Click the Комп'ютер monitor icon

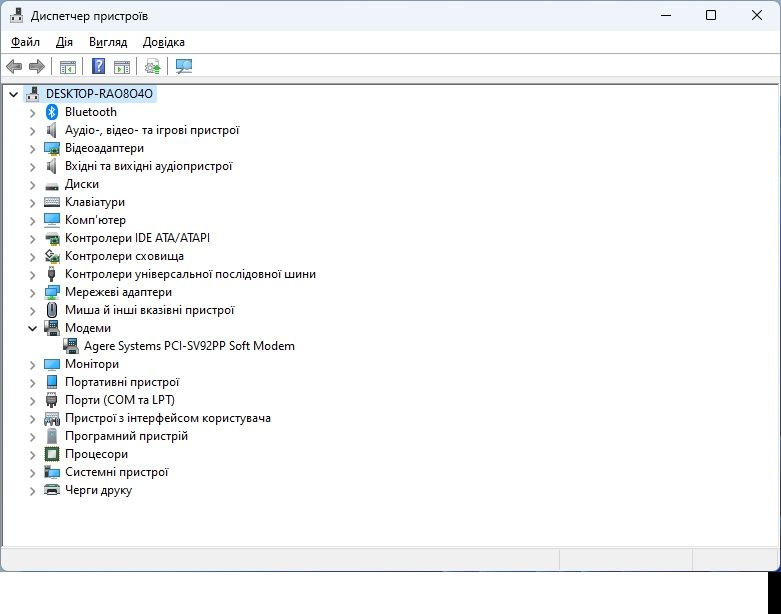(x=52, y=220)
